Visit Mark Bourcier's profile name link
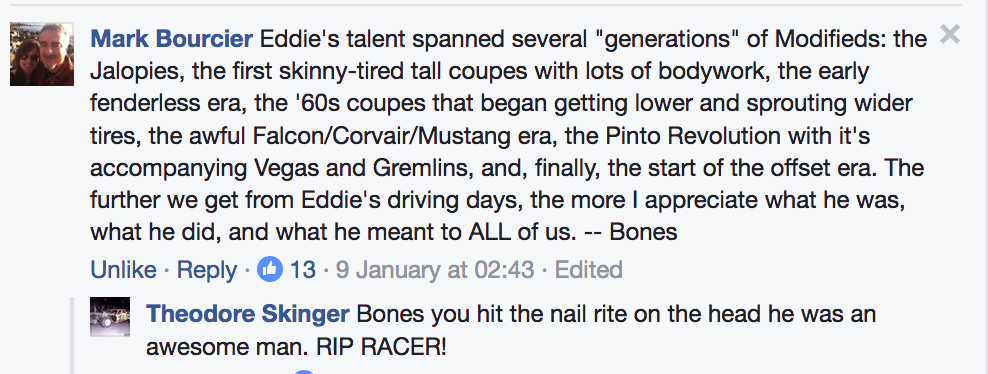Image resolution: width=988 pixels, height=374 pixels. pyautogui.click(x=171, y=40)
